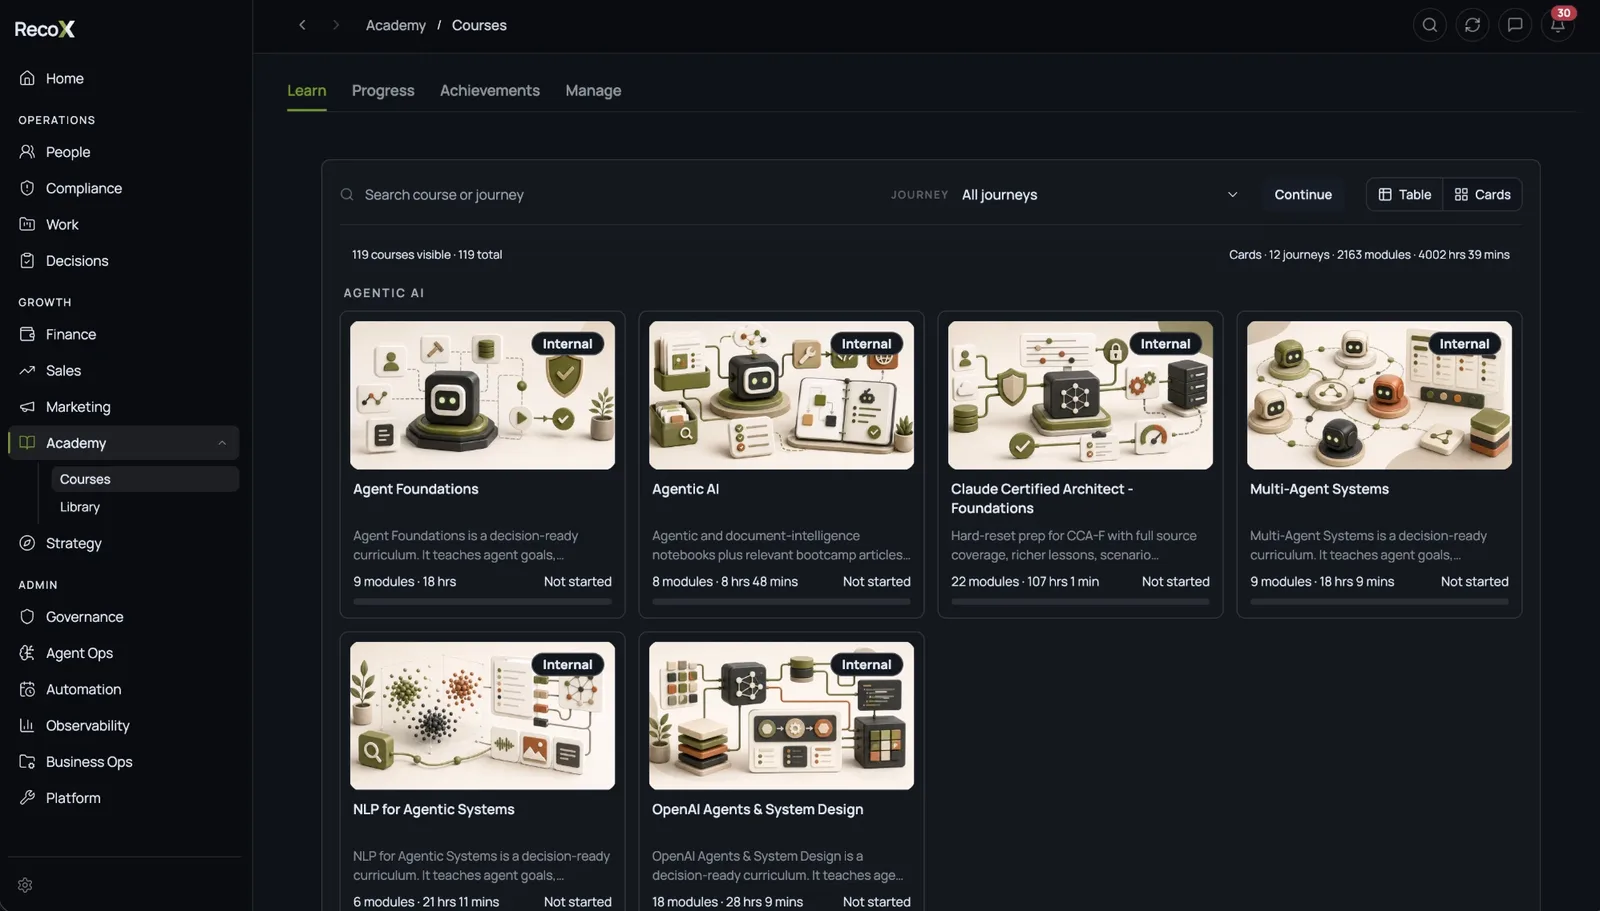Screen dimensions: 1600x911
Task: Open Agent Ops icon
Action: [27, 653]
